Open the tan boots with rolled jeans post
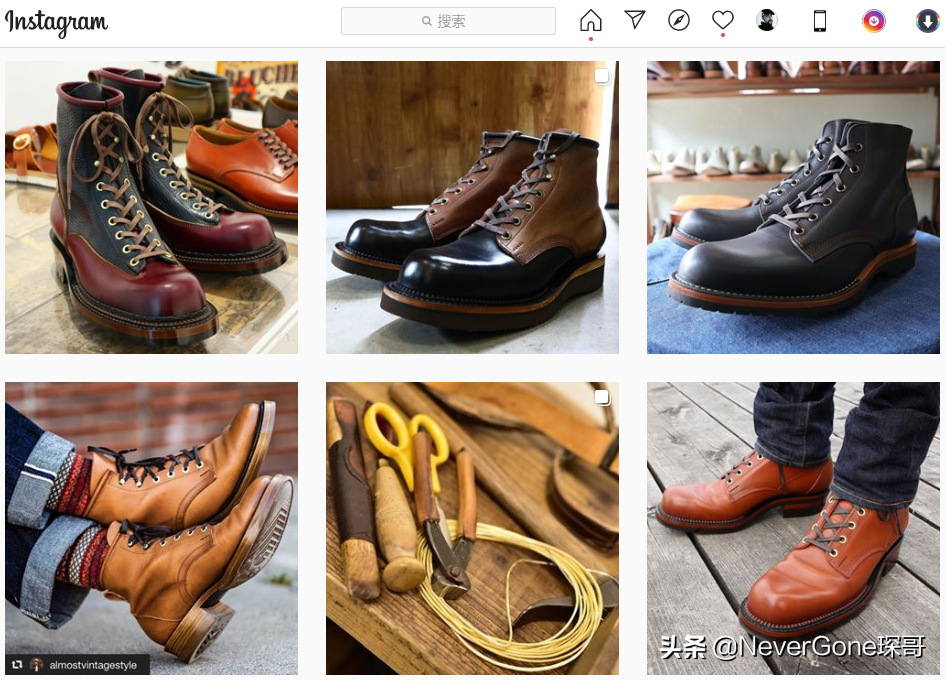Image resolution: width=945 pixels, height=680 pixels. pyautogui.click(x=151, y=528)
